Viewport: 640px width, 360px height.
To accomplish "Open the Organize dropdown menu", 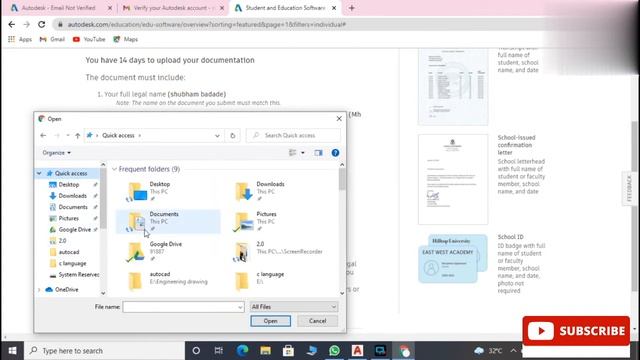I will pos(56,153).
